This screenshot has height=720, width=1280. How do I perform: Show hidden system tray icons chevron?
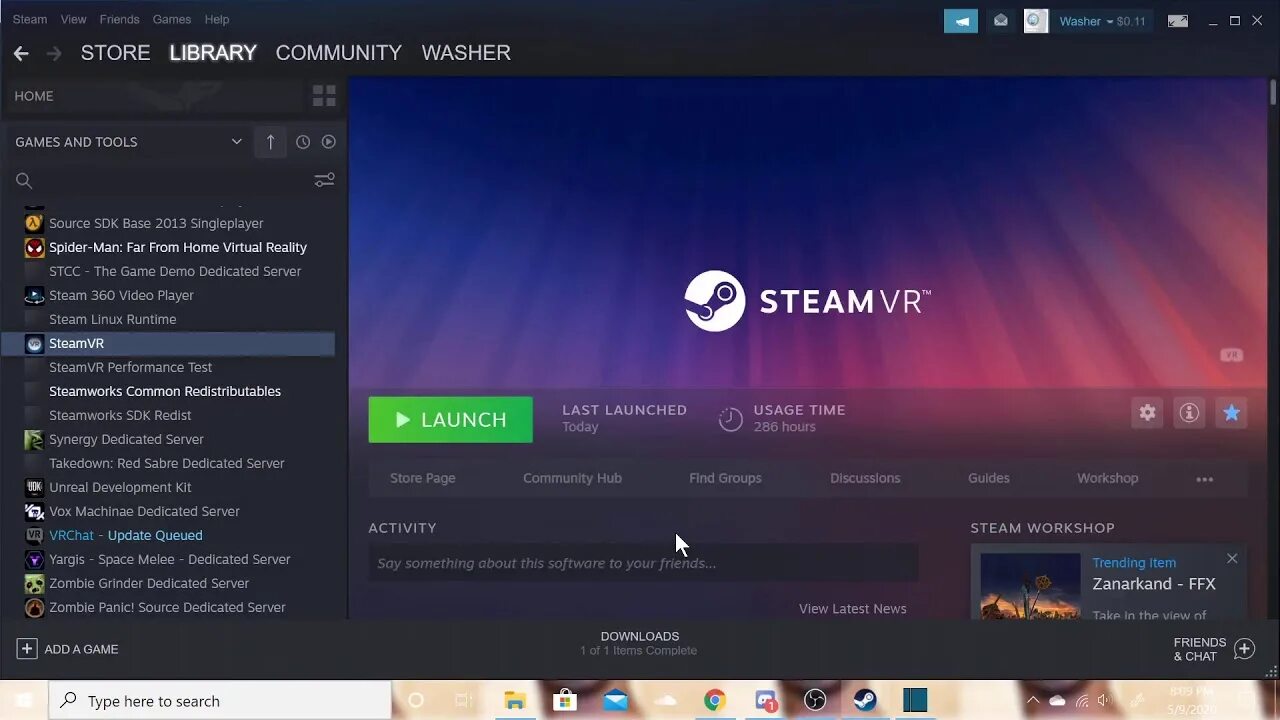(1033, 700)
